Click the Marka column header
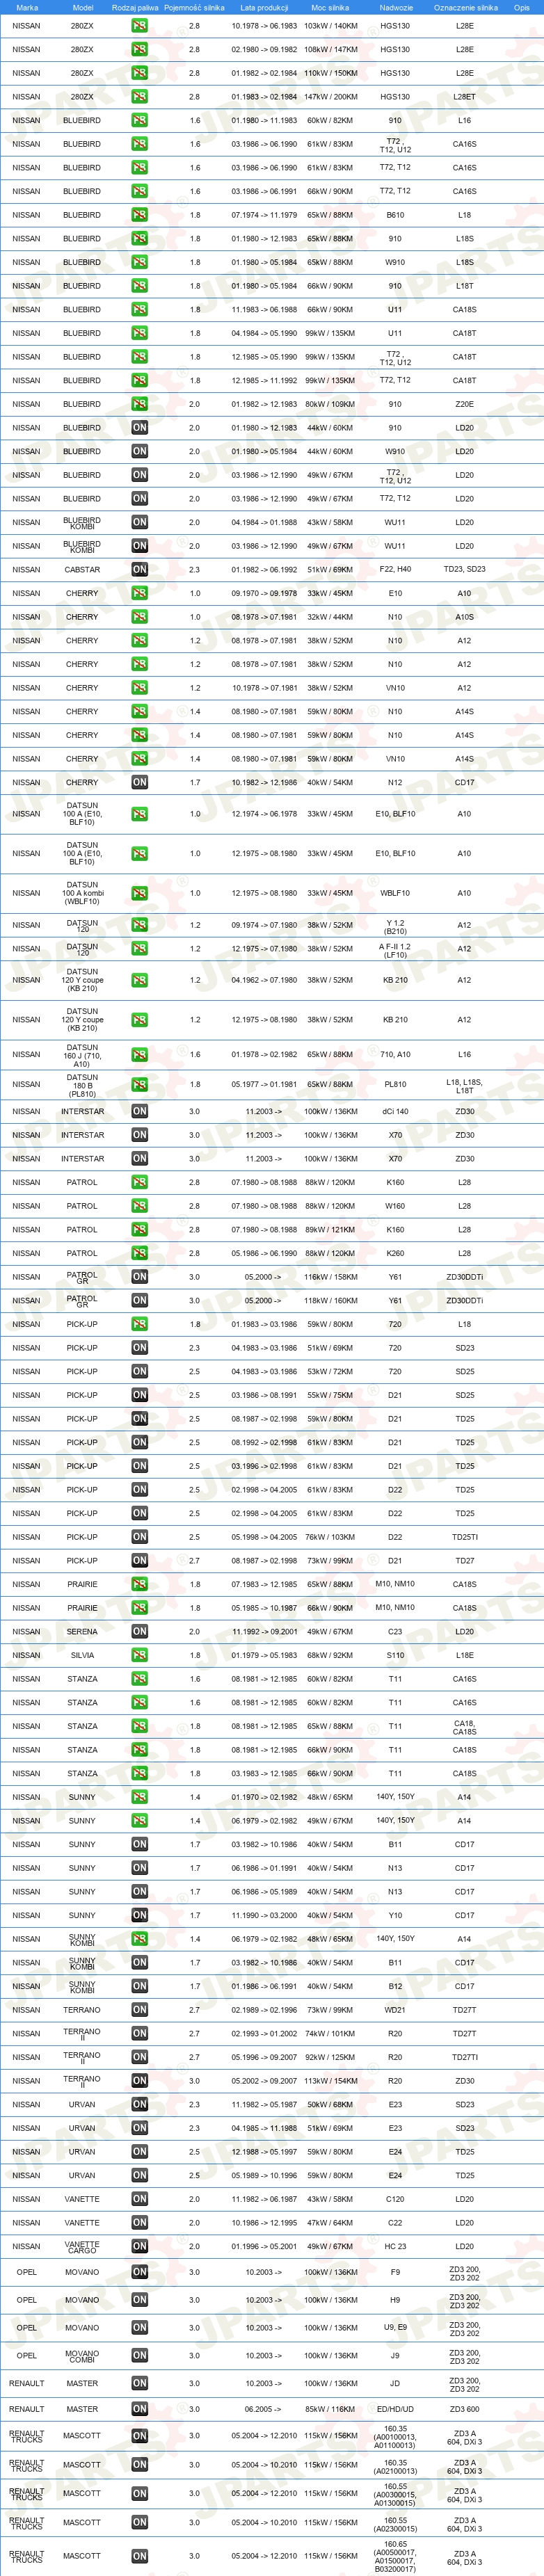 [27, 7]
